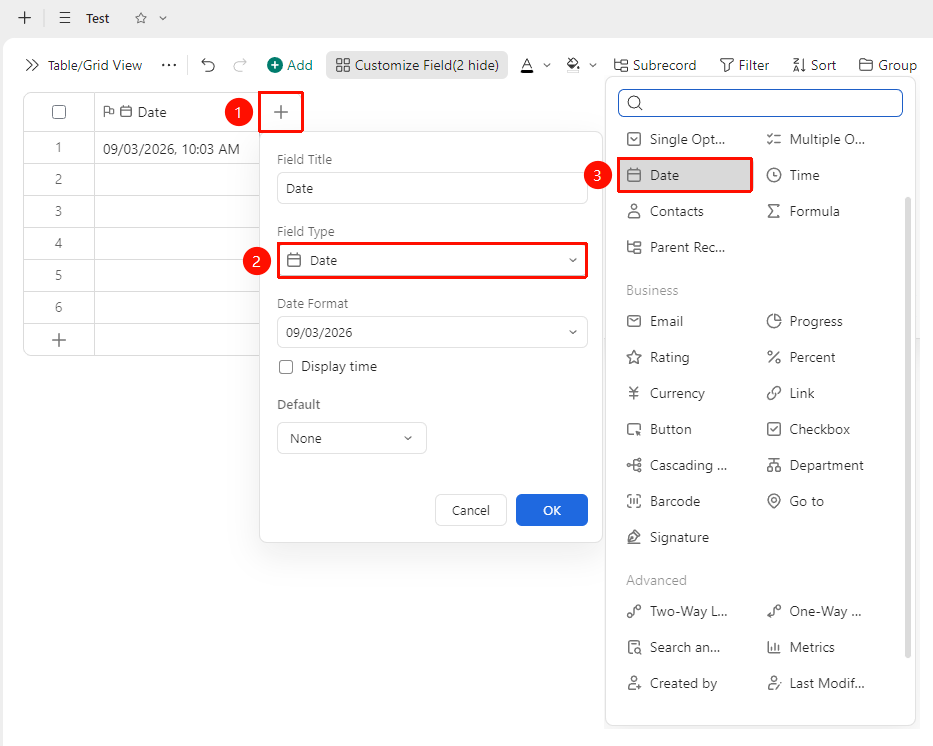Click the Field Title input box
This screenshot has width=933, height=746.
[x=433, y=188]
